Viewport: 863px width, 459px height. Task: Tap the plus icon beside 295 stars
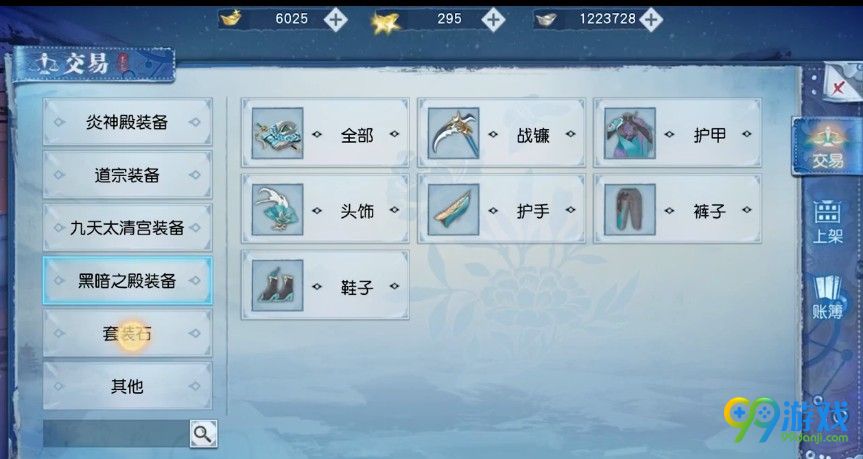[x=493, y=20]
